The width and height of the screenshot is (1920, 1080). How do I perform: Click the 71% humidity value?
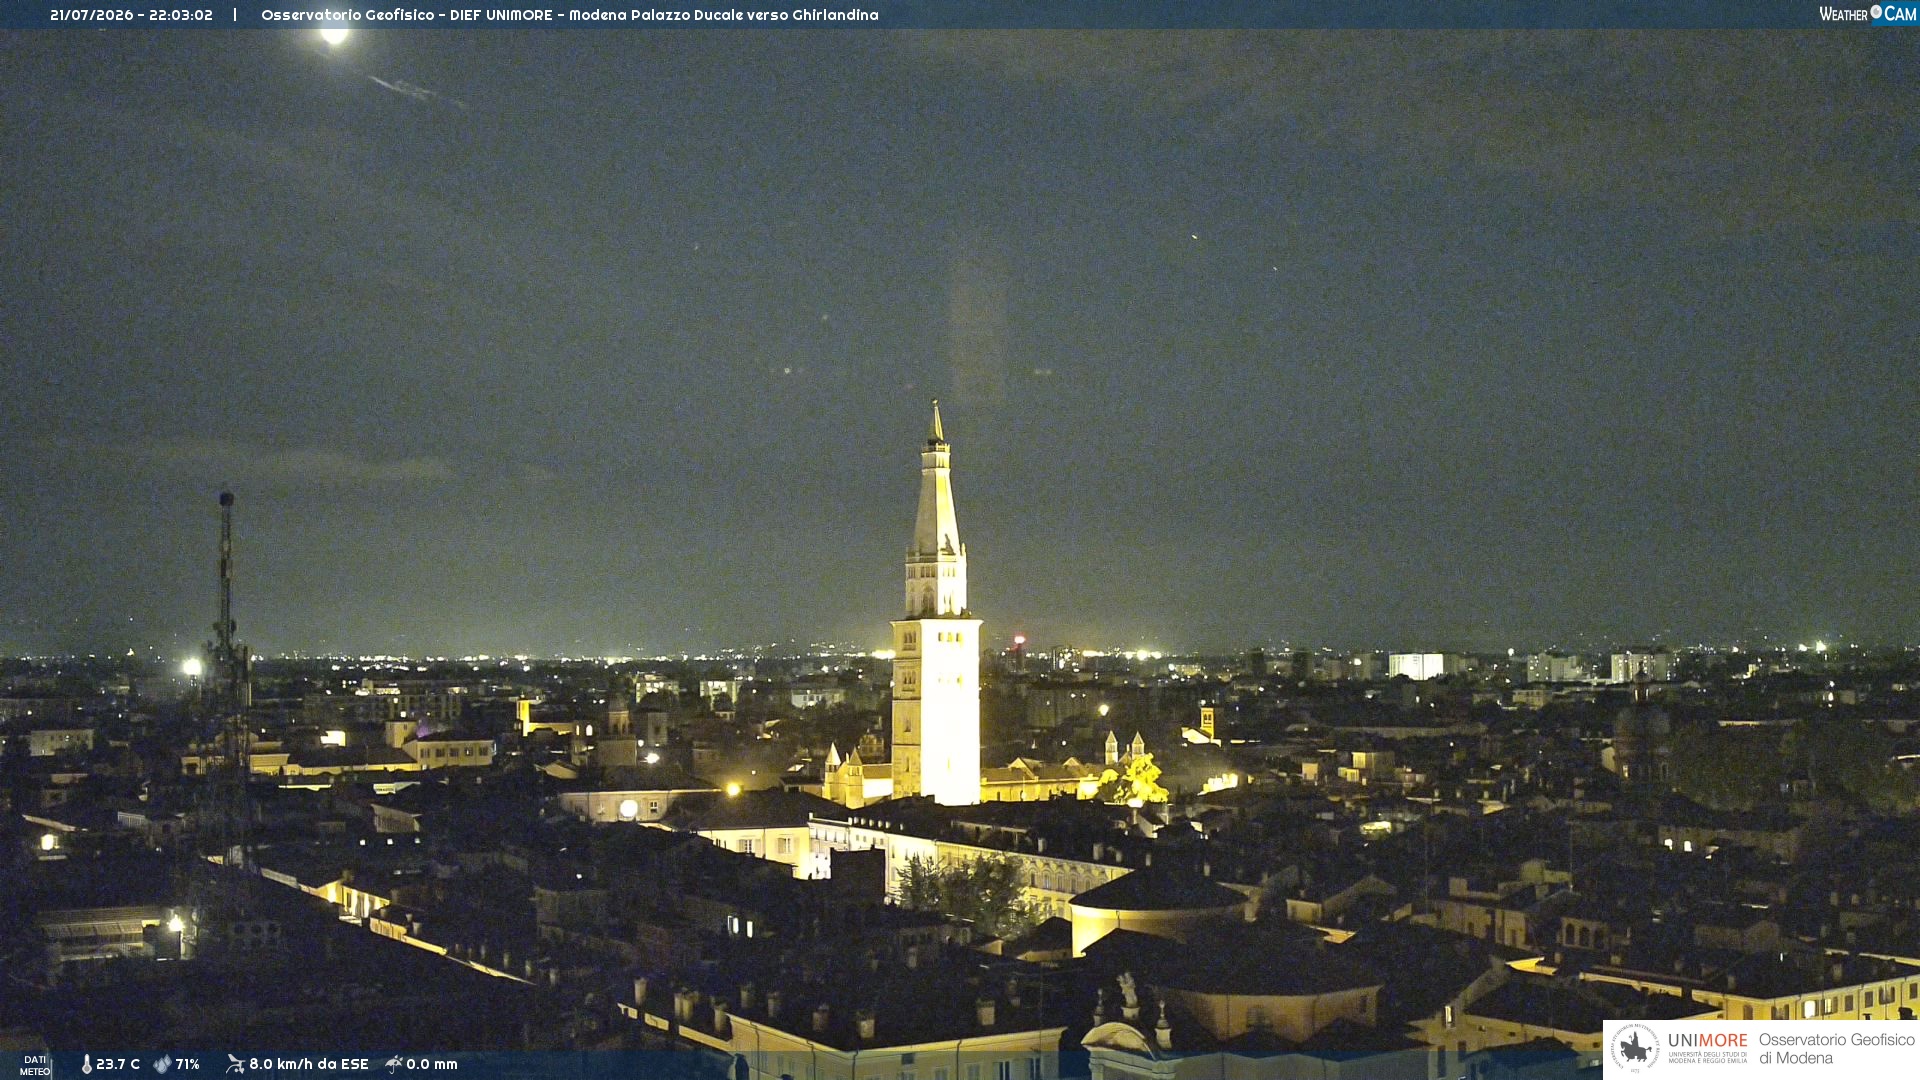tap(187, 1064)
